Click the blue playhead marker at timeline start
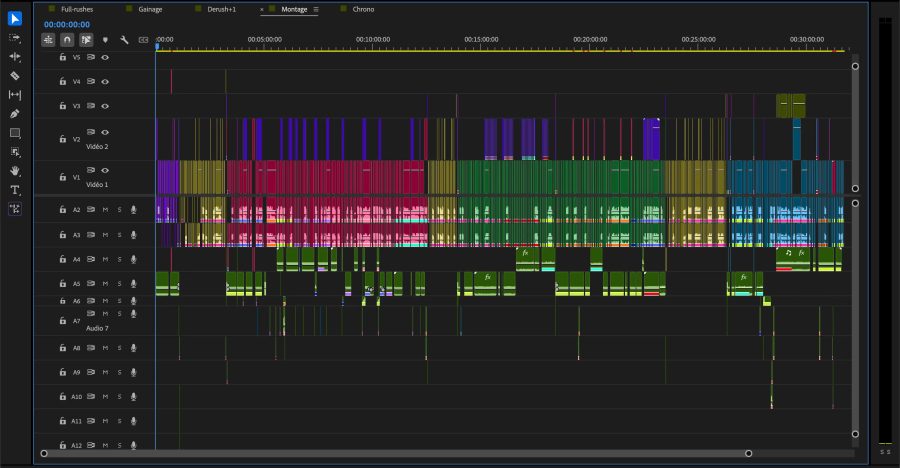The width and height of the screenshot is (900, 468). [x=157, y=47]
